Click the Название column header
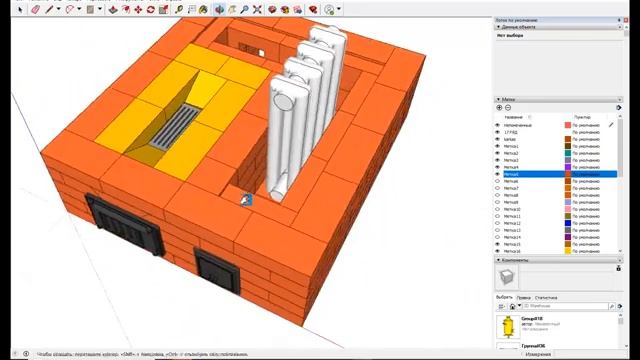The width and height of the screenshot is (640, 360). tap(513, 117)
